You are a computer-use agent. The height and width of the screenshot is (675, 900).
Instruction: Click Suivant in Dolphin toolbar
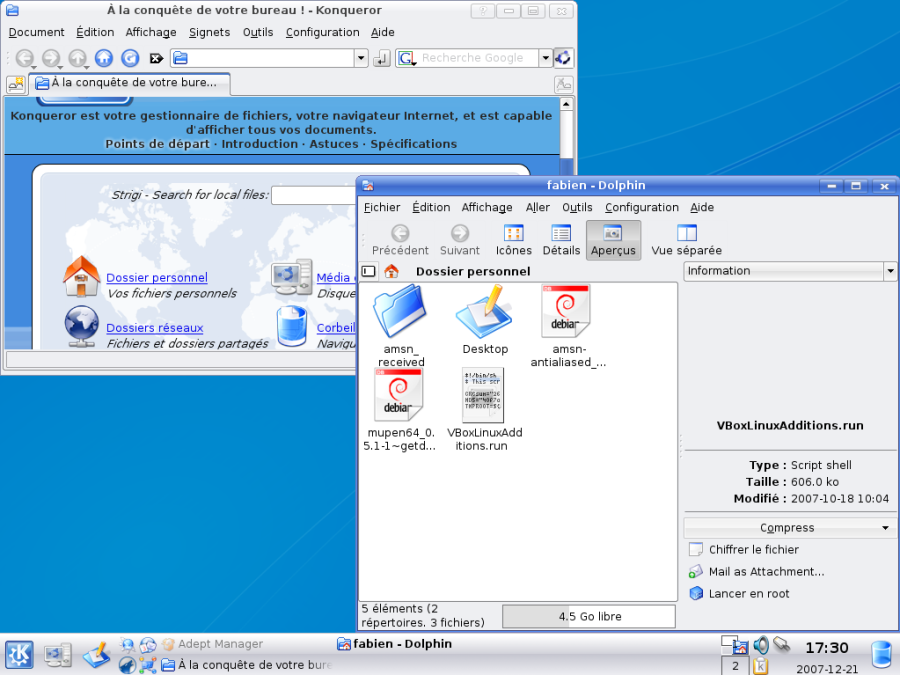459,240
